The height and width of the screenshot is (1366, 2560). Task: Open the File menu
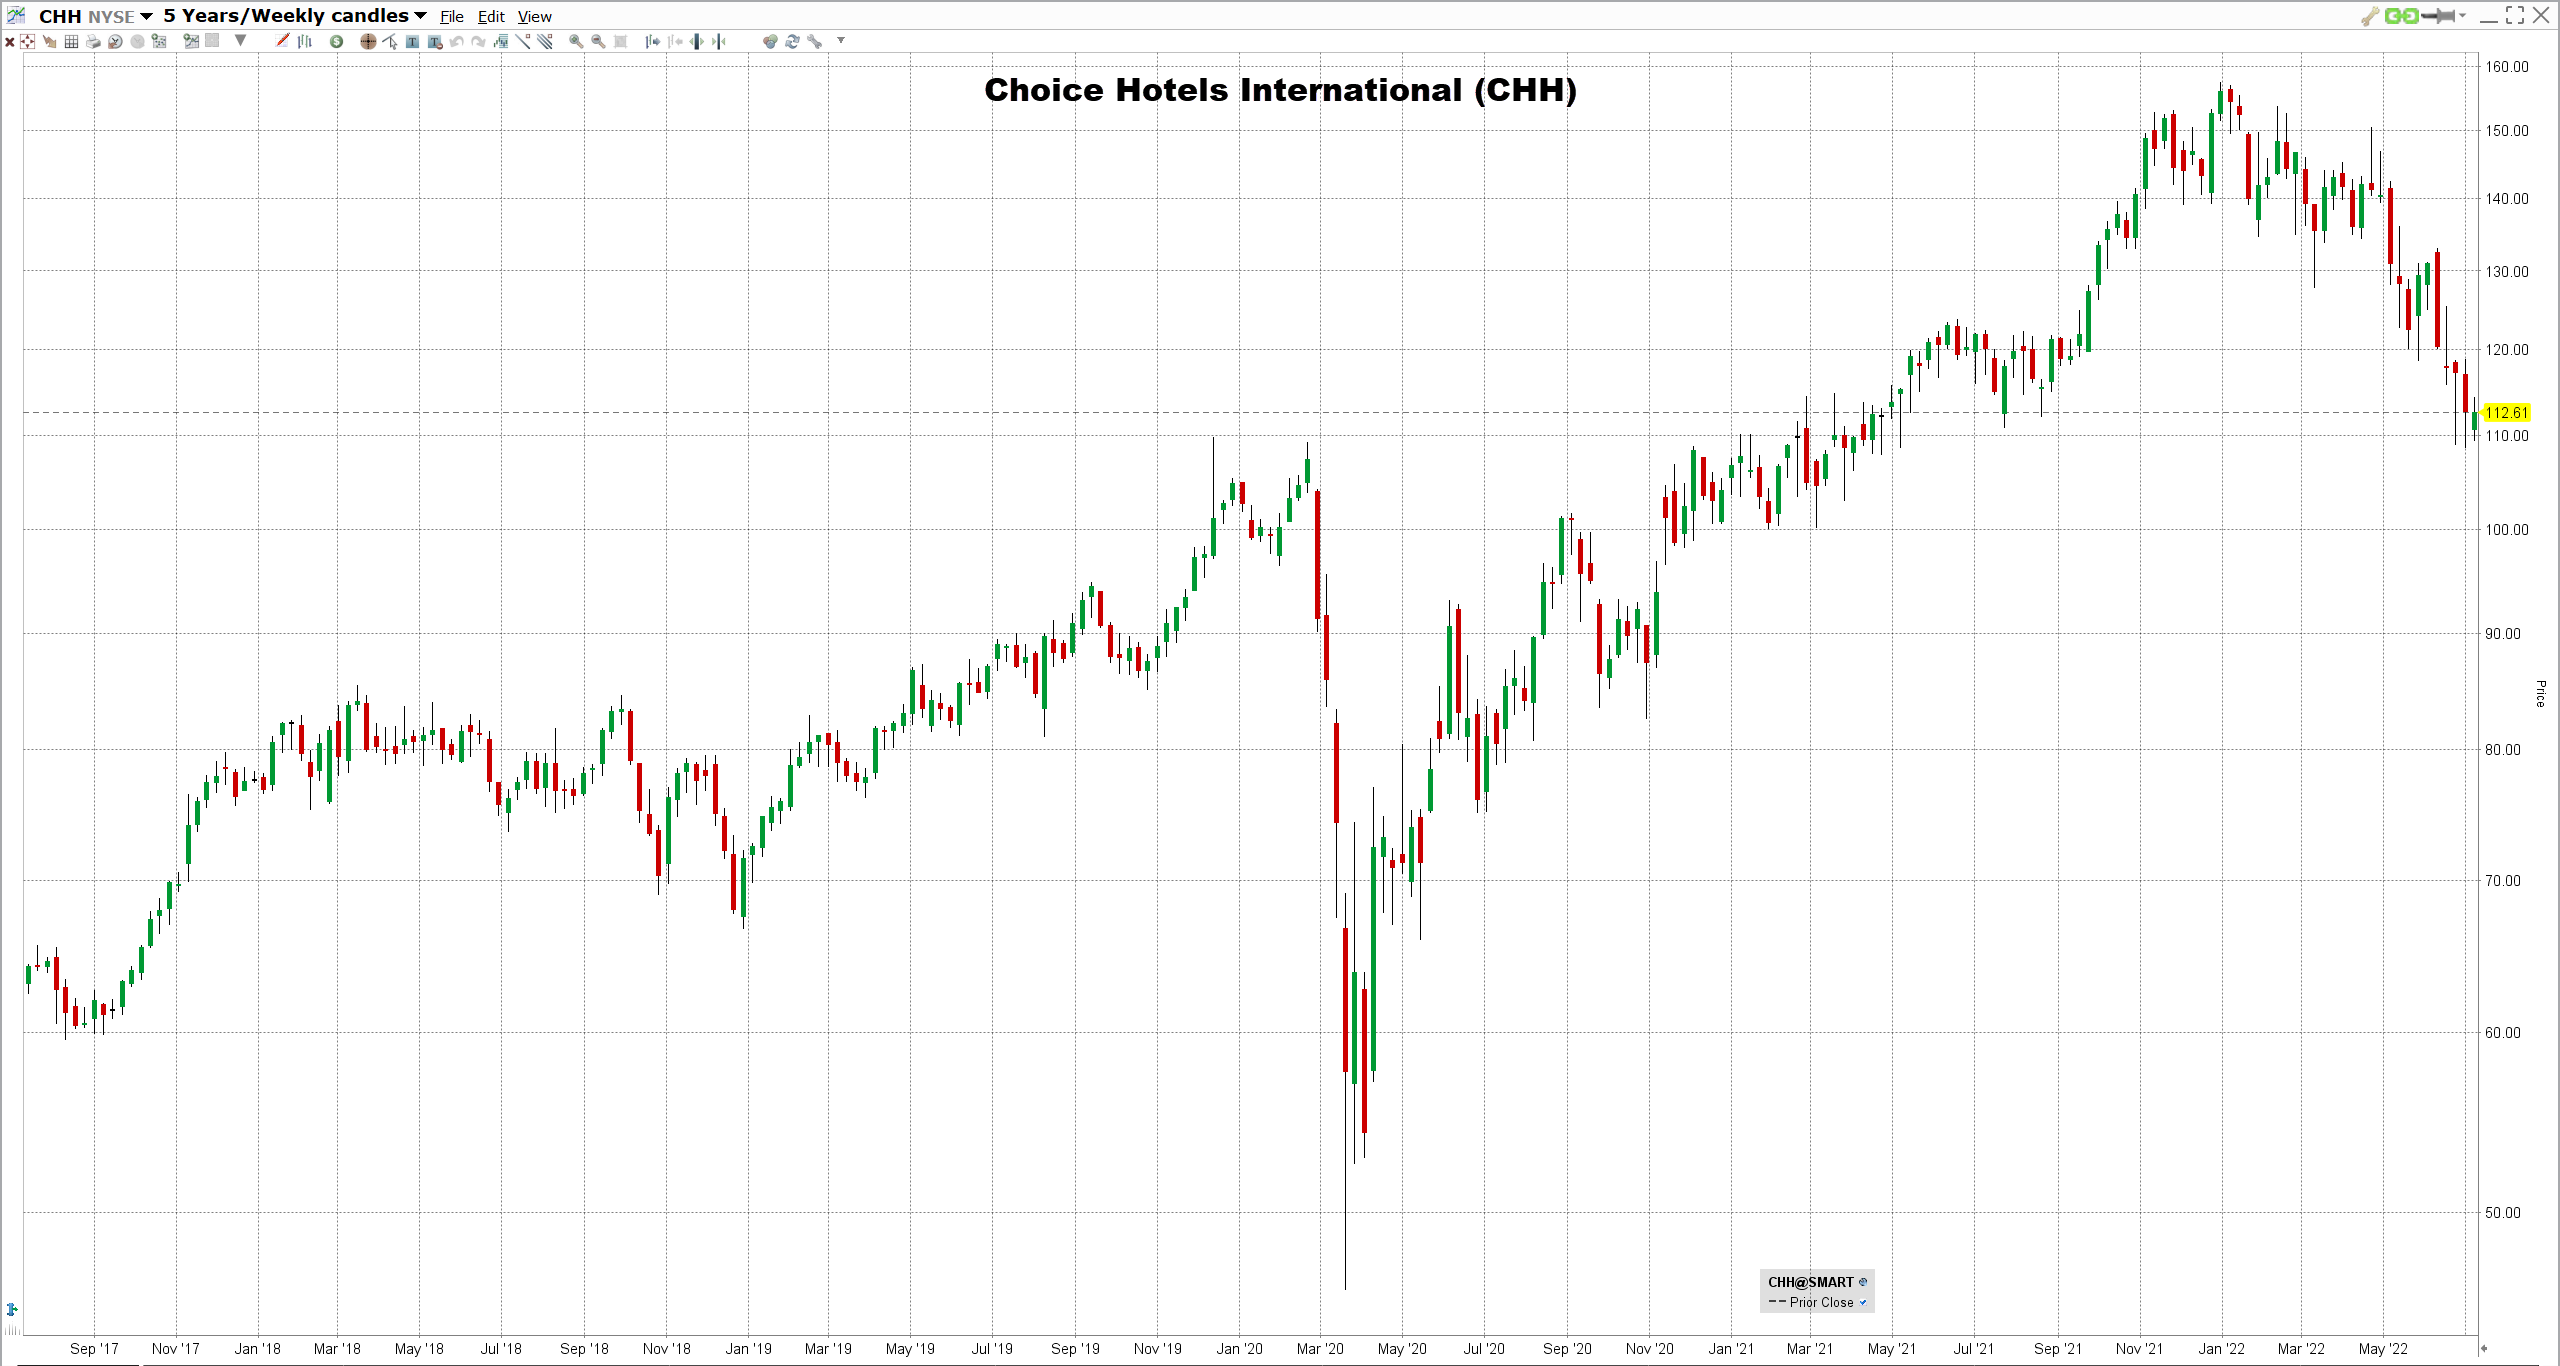452,17
